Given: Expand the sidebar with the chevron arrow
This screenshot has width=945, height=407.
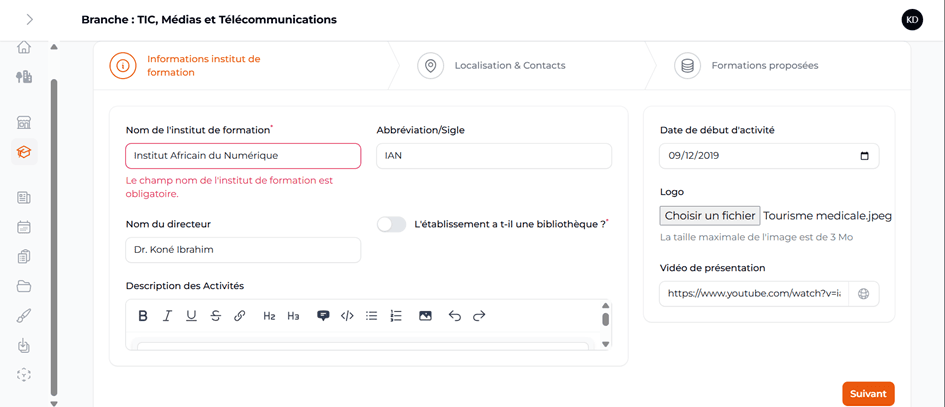Looking at the screenshot, I should 30,19.
